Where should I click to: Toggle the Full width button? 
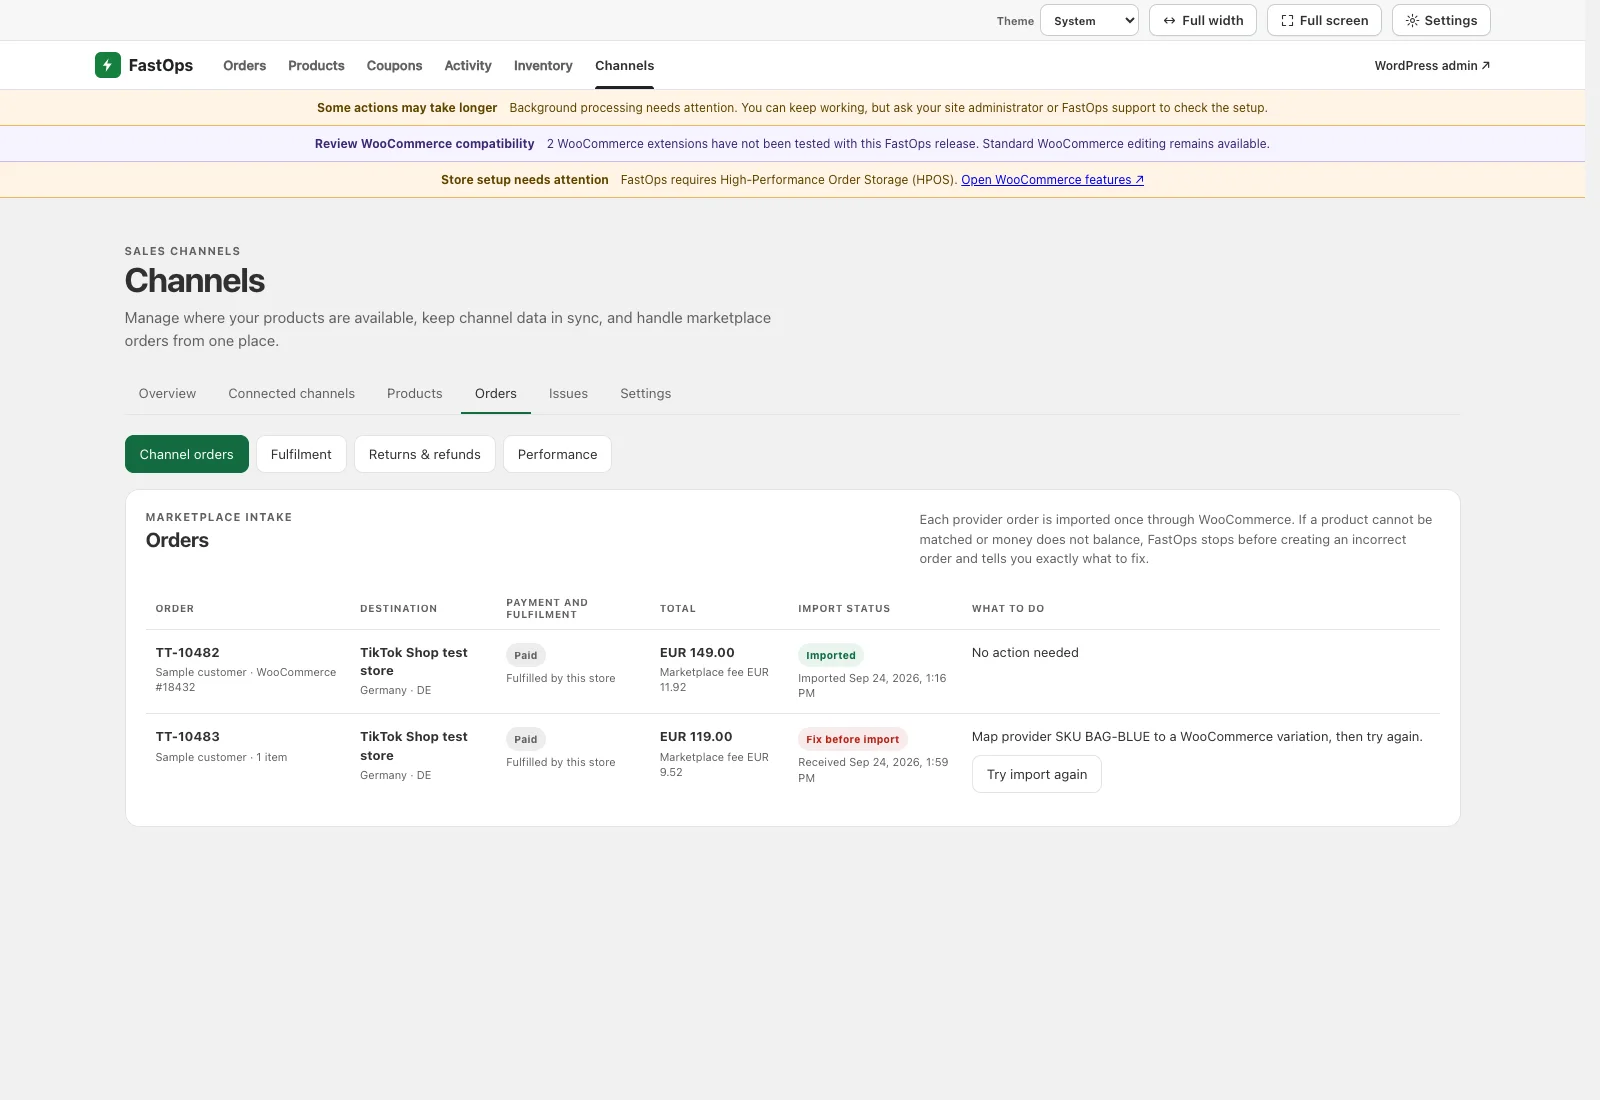[x=1202, y=20]
